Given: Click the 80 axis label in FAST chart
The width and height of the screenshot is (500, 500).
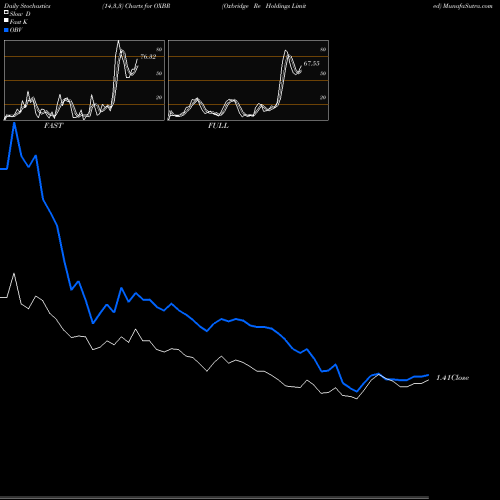Looking at the screenshot, I should 159,49.
